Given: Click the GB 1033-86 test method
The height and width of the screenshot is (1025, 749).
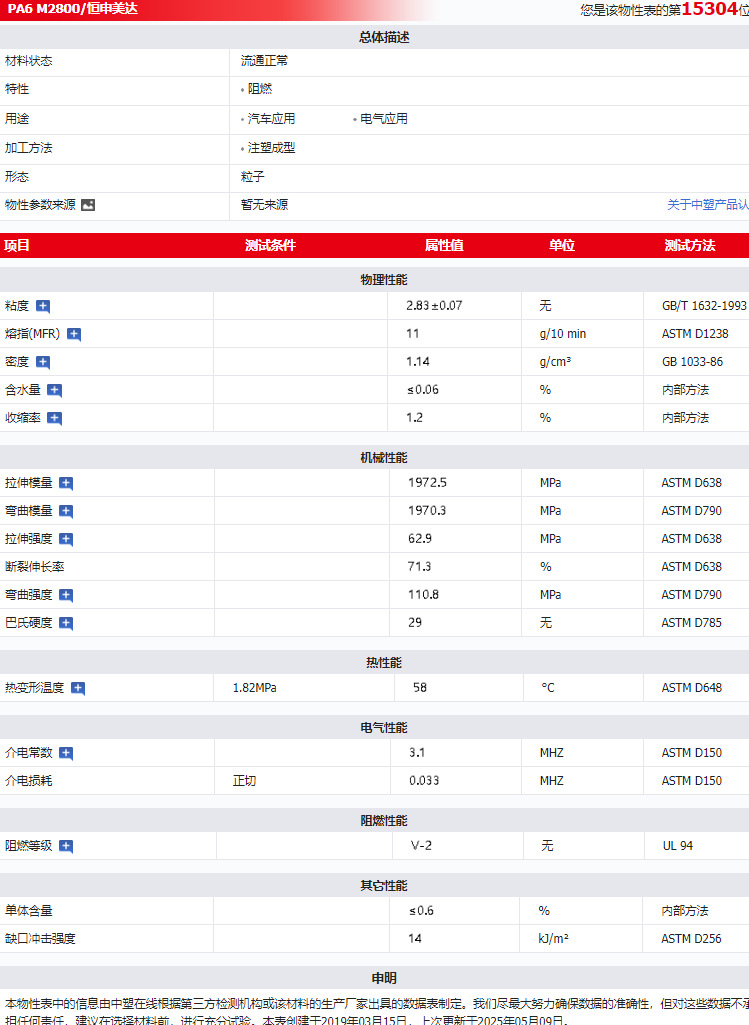Looking at the screenshot, I should (x=692, y=362).
